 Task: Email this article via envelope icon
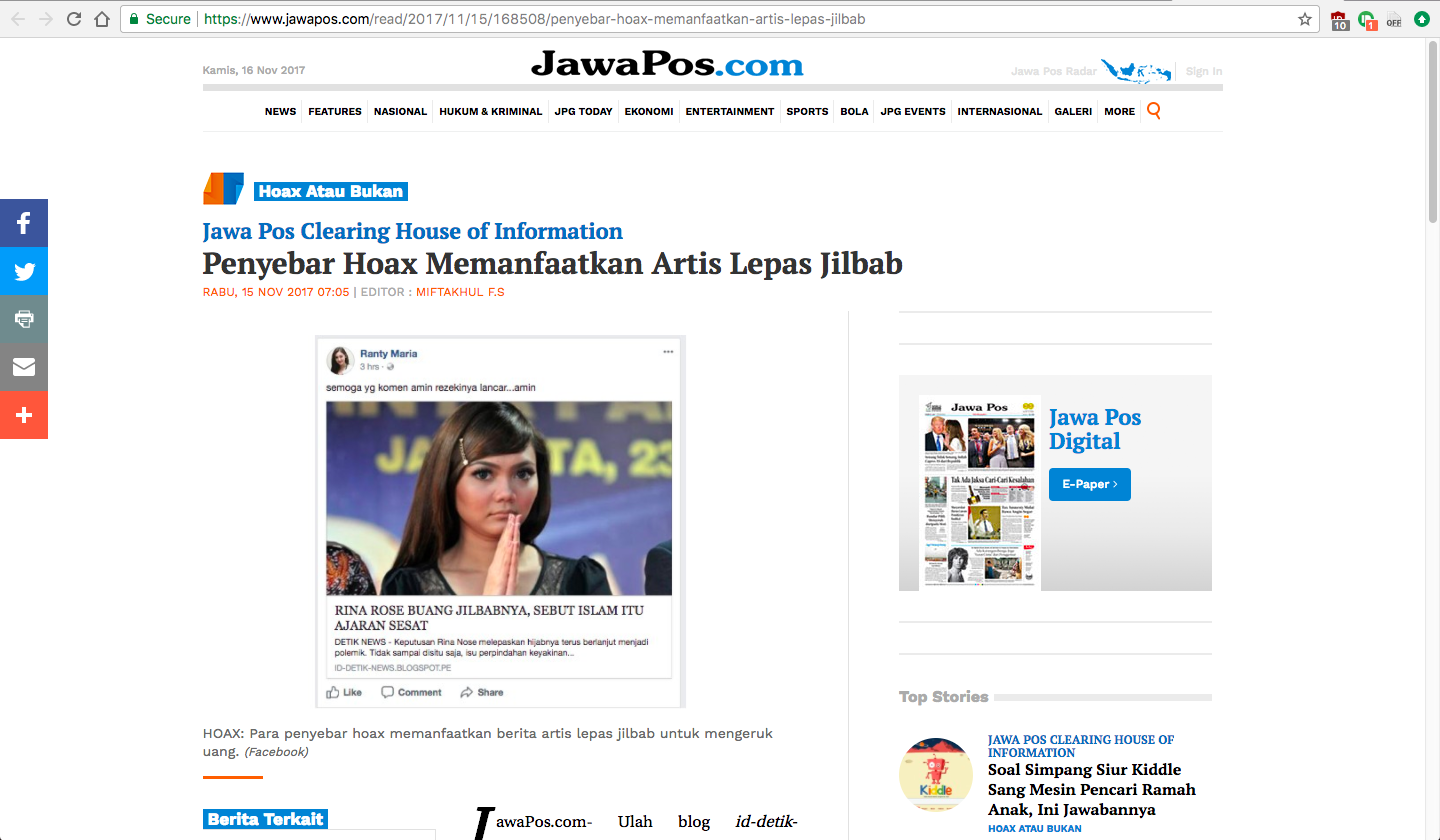coord(24,367)
